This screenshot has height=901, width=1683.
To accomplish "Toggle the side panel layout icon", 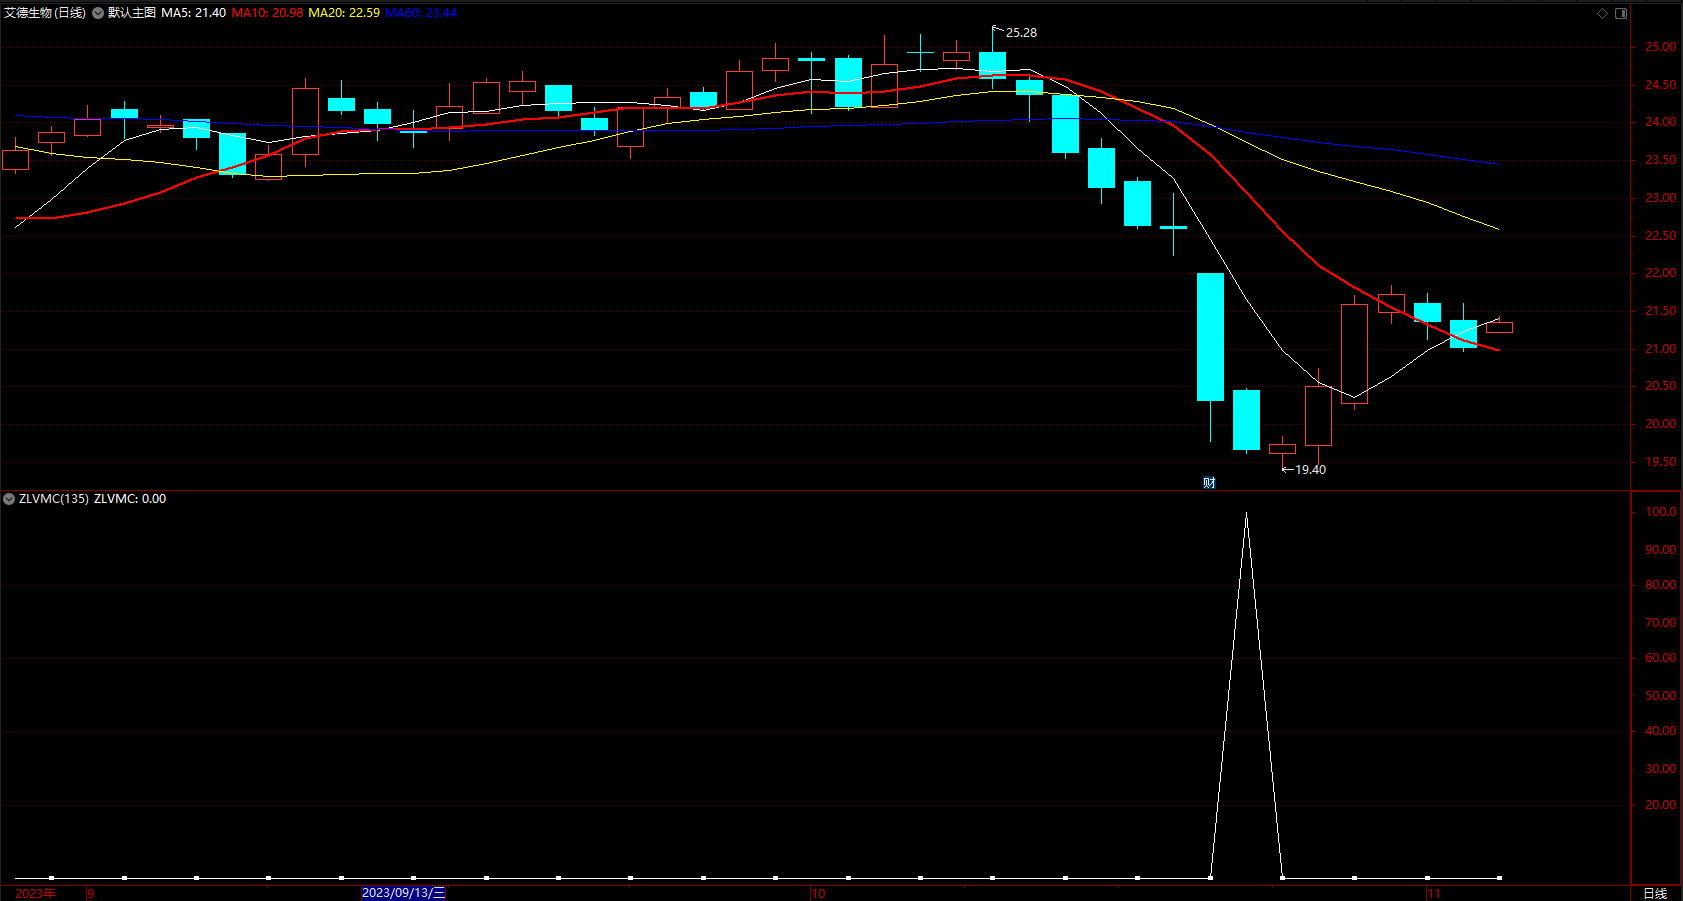I will tap(1621, 13).
